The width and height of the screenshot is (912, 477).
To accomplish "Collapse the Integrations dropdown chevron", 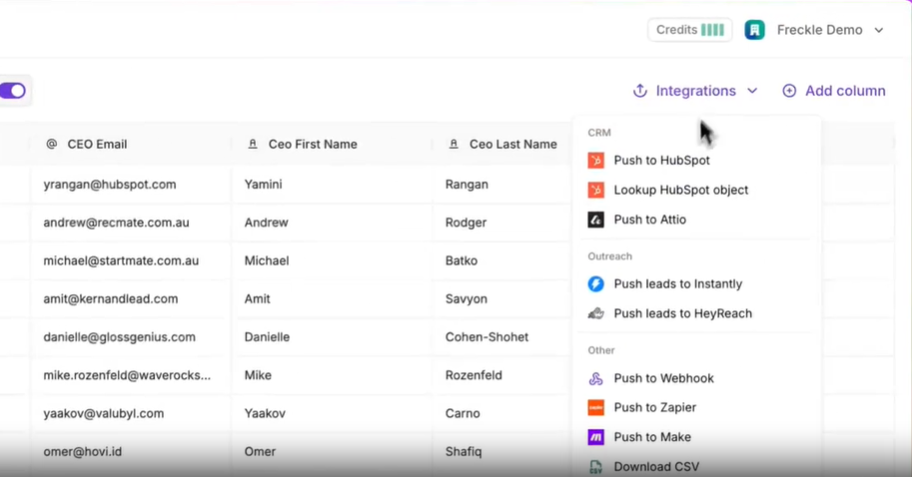I will click(x=752, y=91).
